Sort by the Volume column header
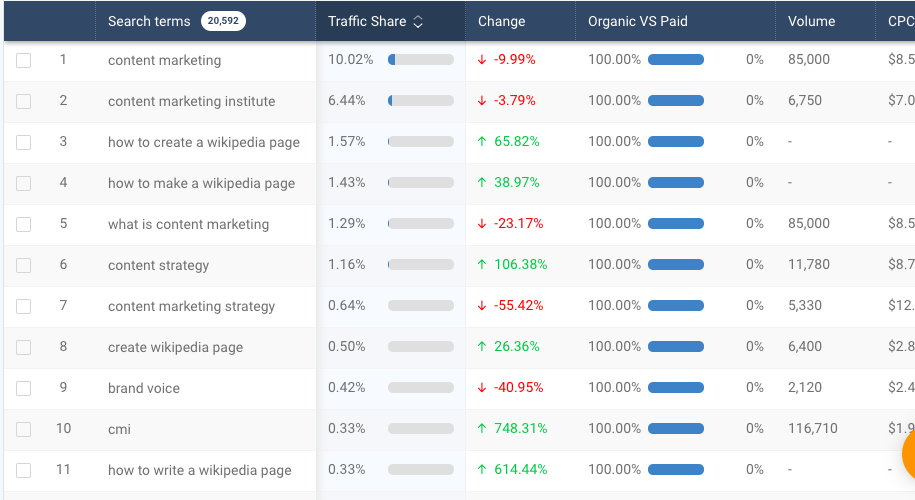 pos(811,22)
